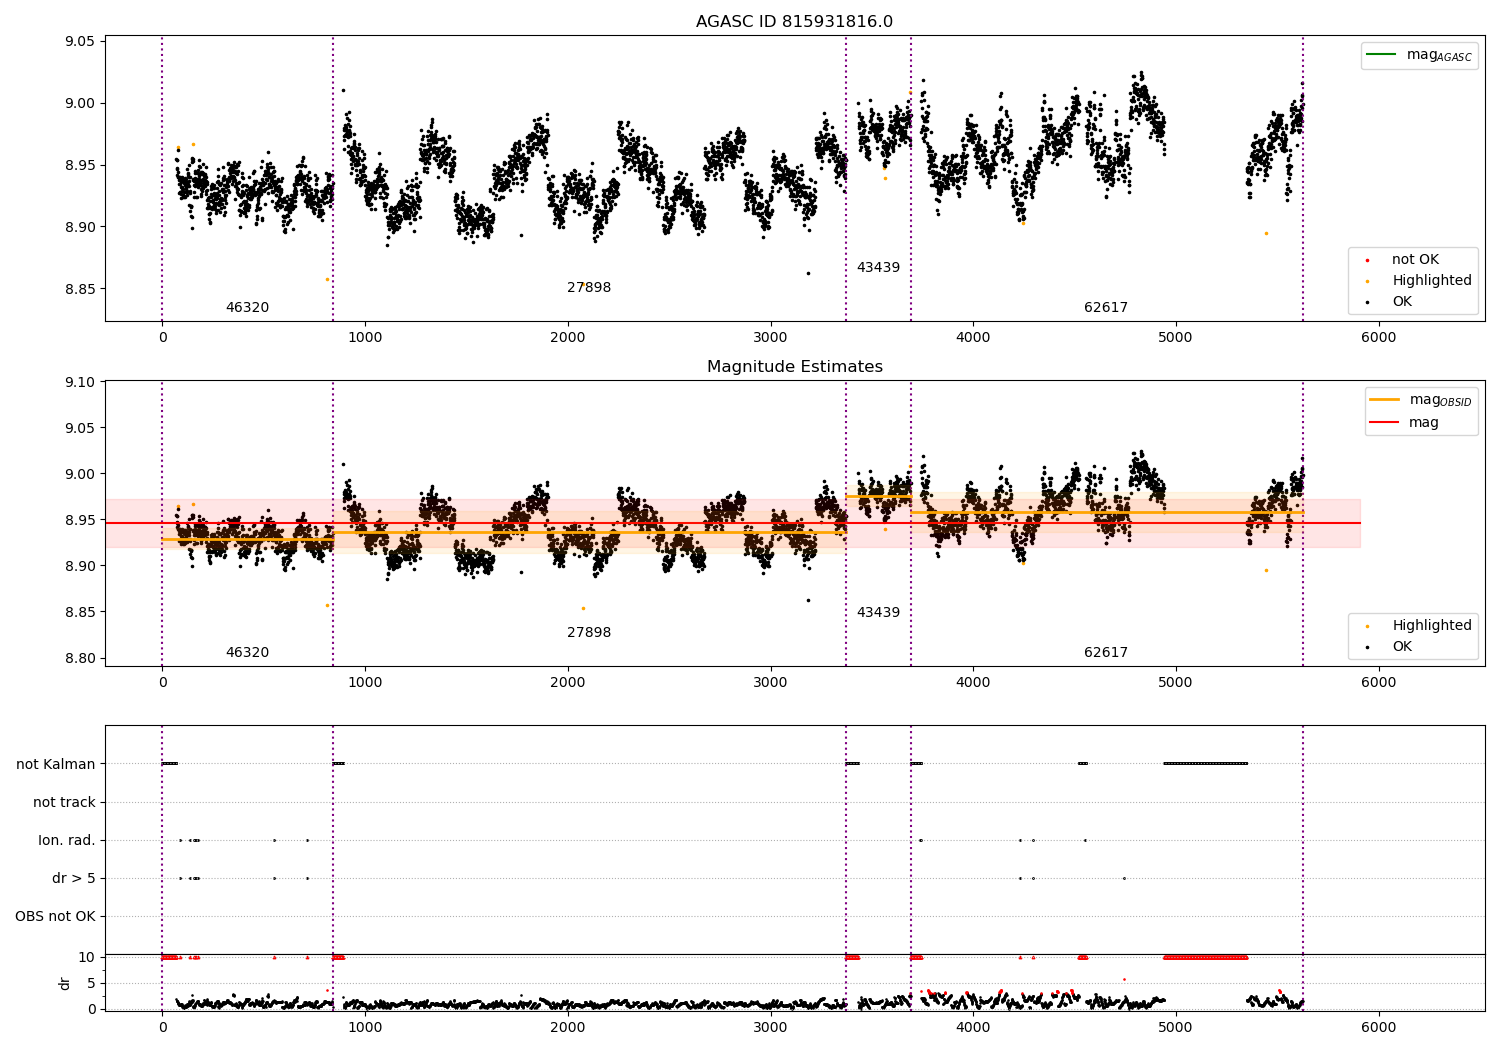Click the 6000 x-axis tick in bottom plot
1500x1050 pixels.
[1378, 1028]
